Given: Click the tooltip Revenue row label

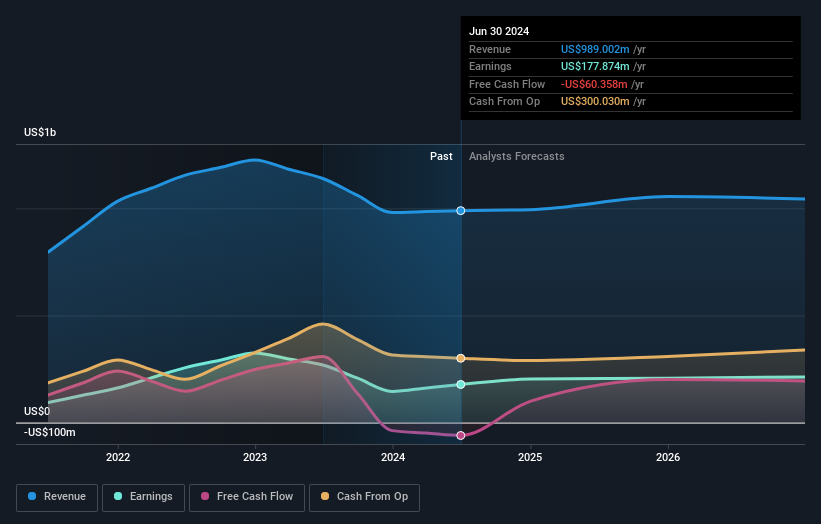Looking at the screenshot, I should pos(490,49).
